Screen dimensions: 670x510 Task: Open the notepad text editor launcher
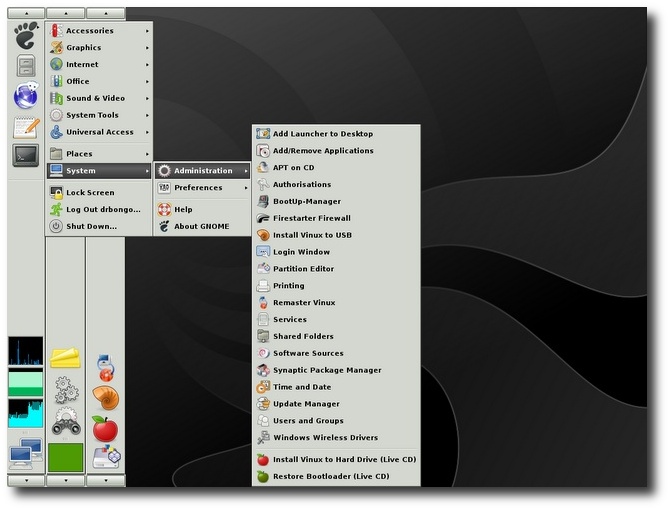pos(26,127)
